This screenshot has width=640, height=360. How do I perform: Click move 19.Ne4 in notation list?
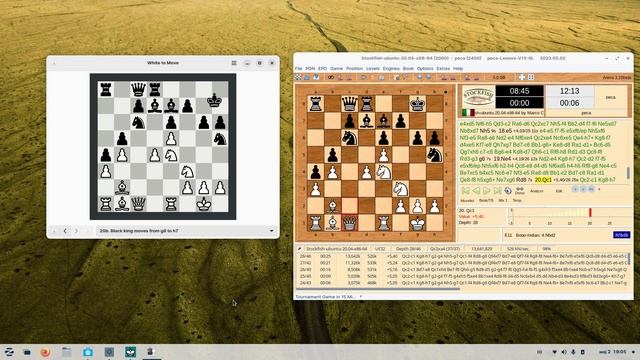tap(502, 159)
